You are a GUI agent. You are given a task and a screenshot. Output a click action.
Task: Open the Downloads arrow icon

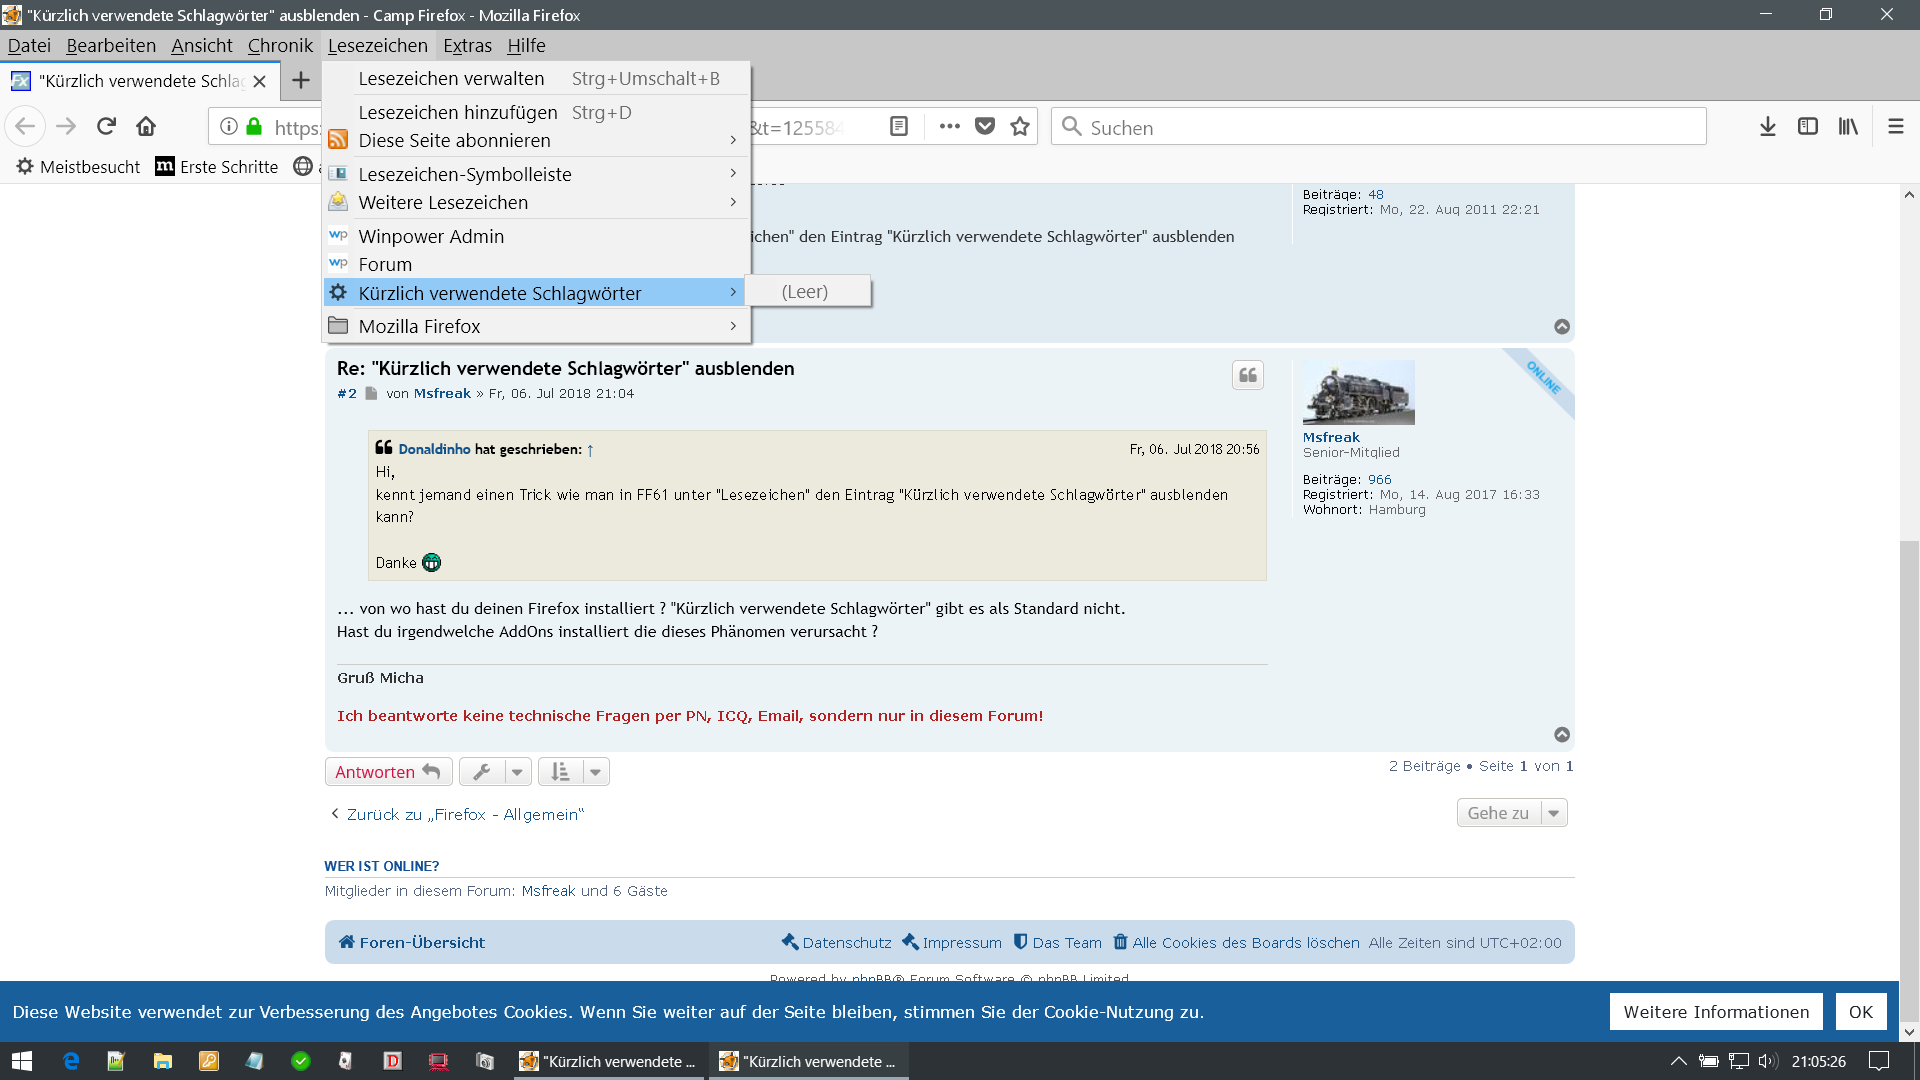tap(1768, 126)
